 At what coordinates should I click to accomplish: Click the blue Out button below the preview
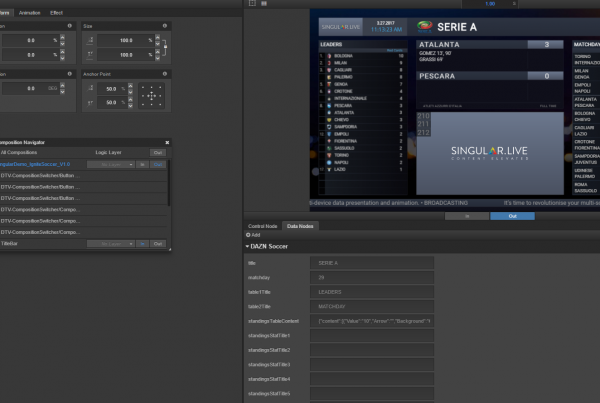512,216
